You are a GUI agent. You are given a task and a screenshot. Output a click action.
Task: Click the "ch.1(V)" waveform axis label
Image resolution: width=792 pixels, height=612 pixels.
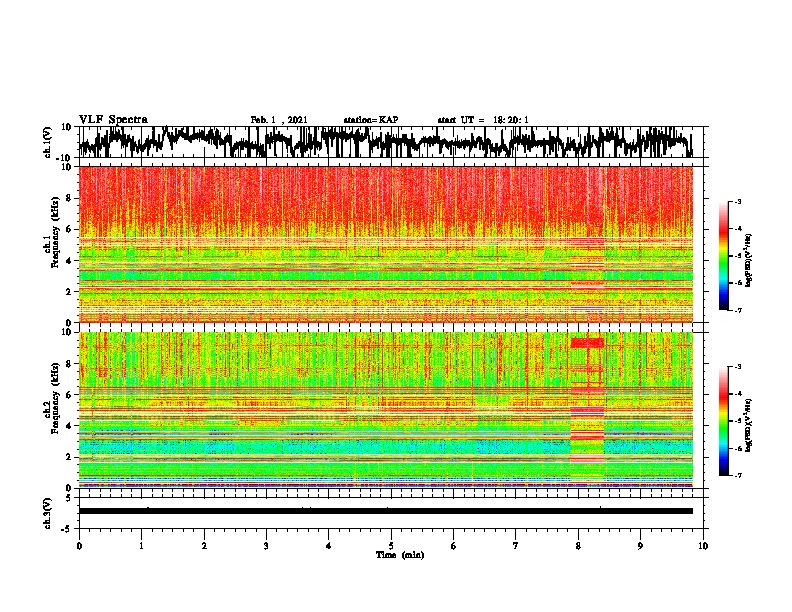click(48, 142)
